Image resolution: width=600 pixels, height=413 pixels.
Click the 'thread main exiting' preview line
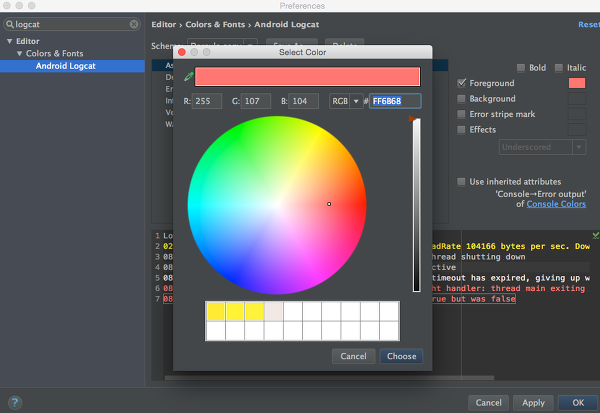(x=509, y=288)
